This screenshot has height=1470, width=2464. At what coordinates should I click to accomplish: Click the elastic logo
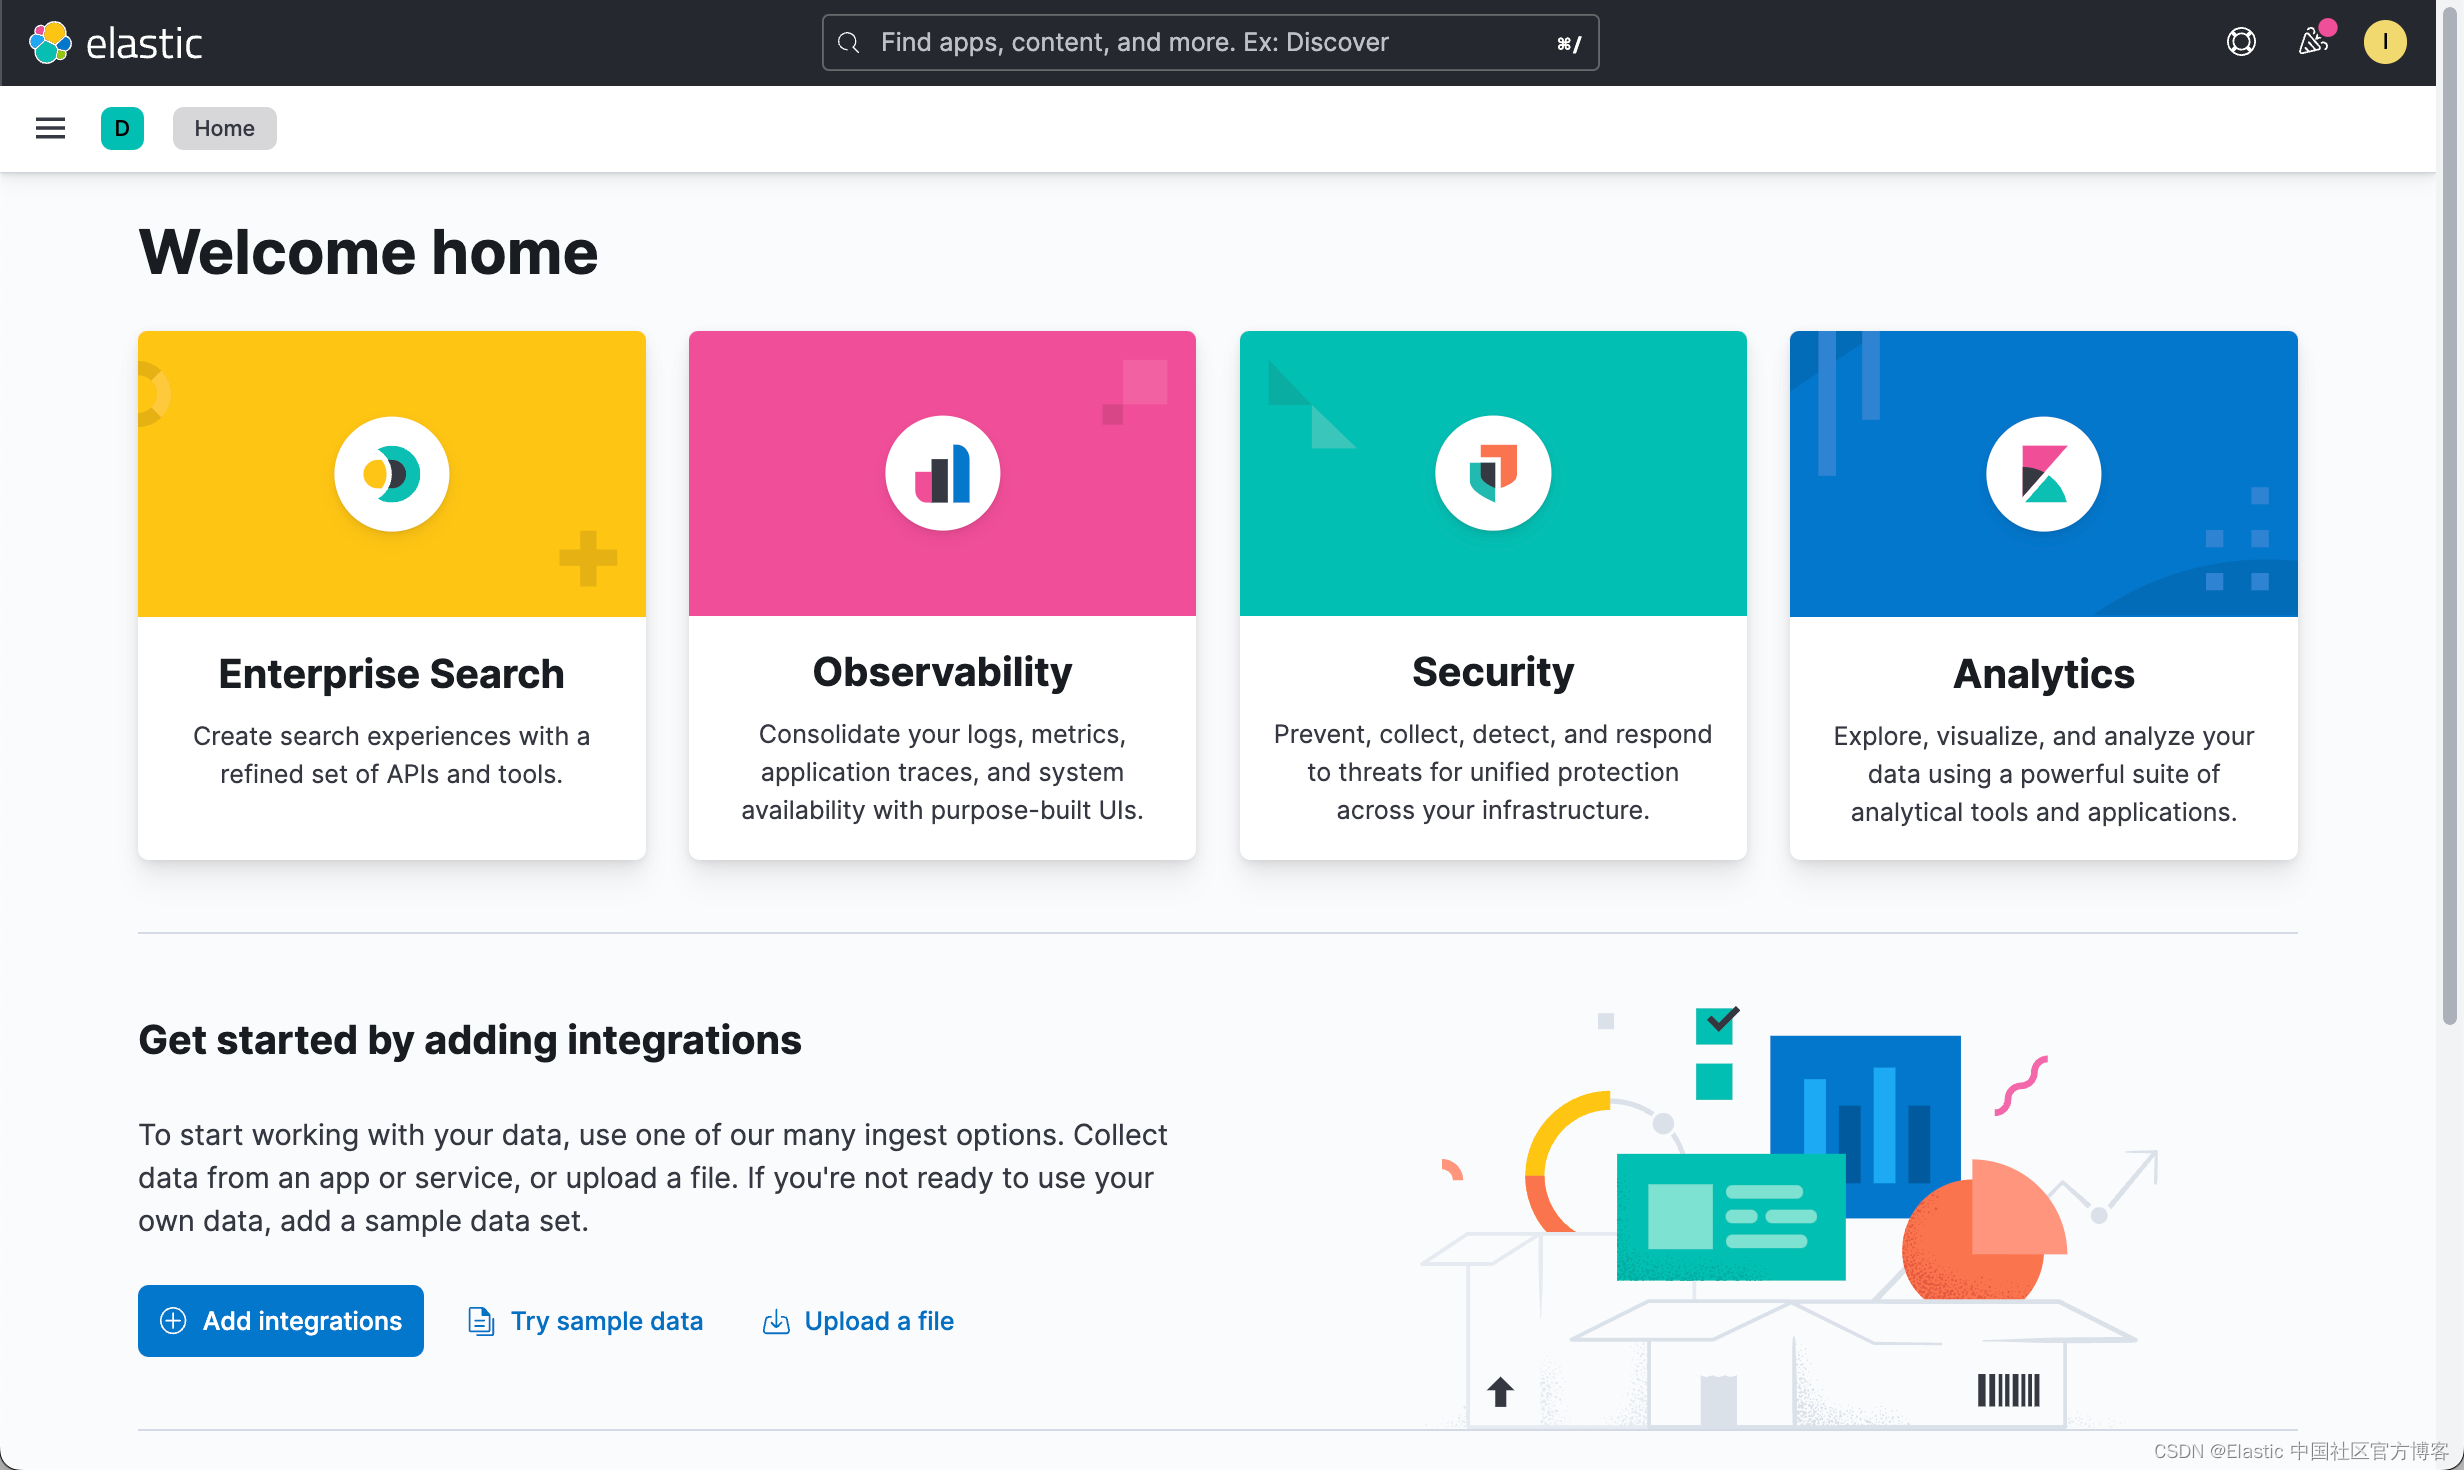click(116, 43)
